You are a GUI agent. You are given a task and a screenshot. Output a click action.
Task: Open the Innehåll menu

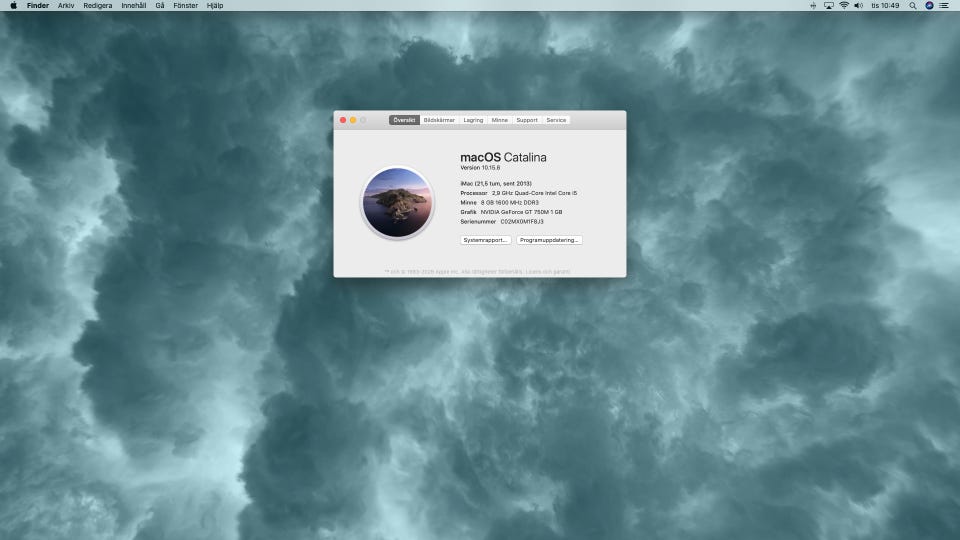click(133, 6)
